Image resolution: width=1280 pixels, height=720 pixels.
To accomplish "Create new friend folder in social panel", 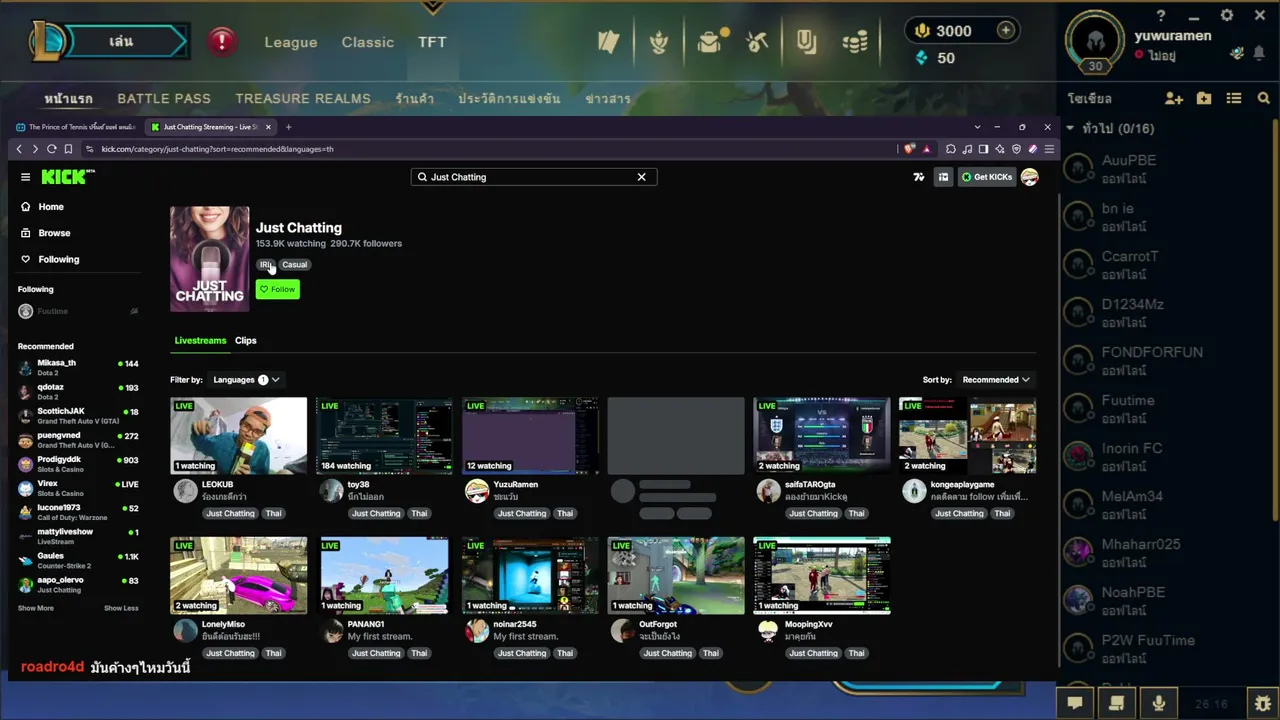I will tap(1204, 99).
